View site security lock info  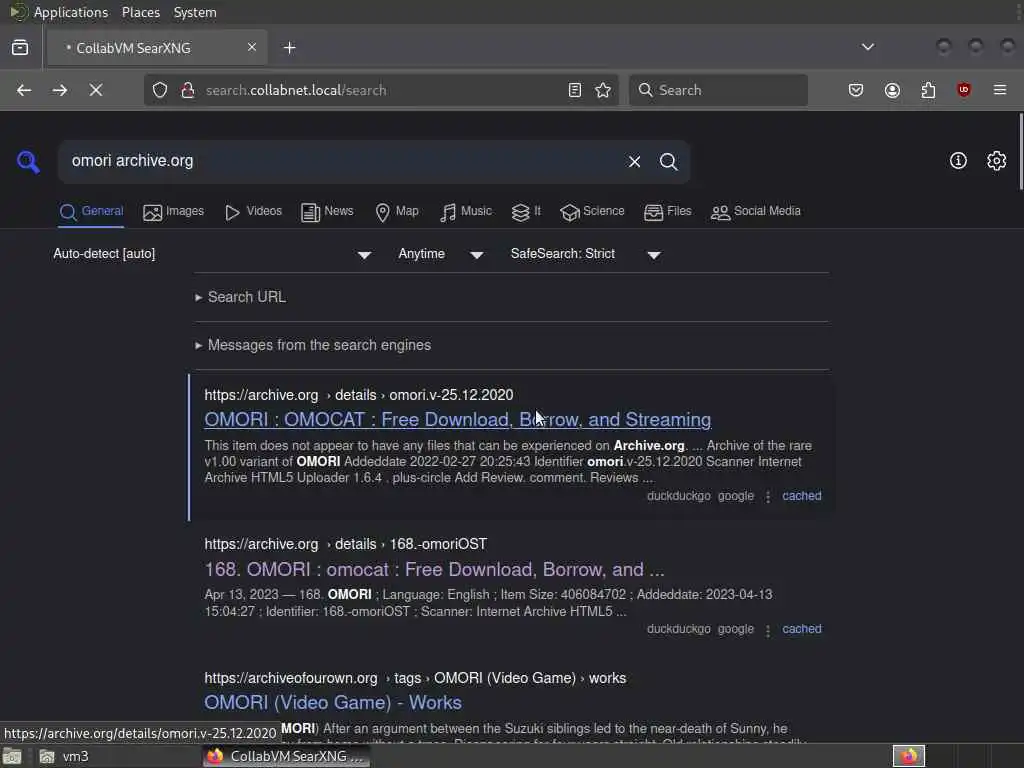click(187, 90)
